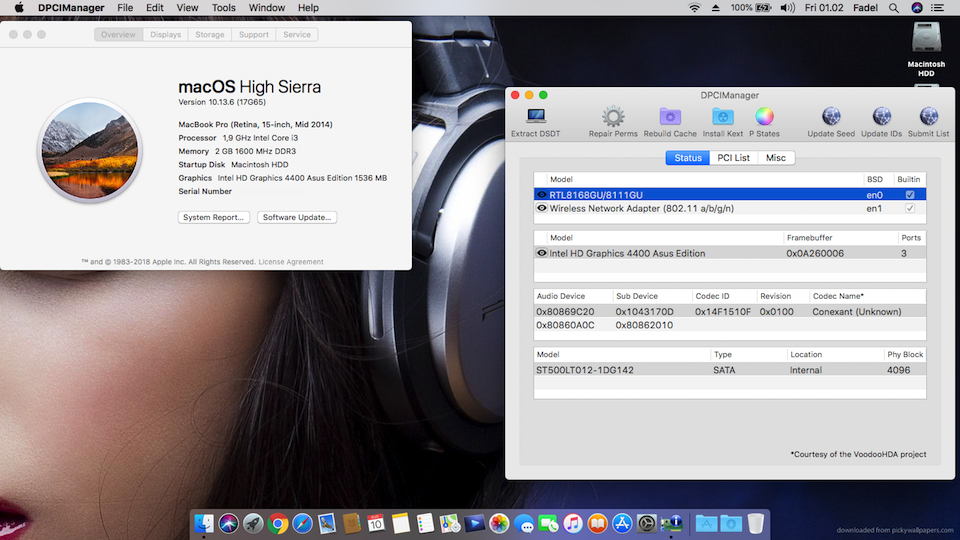The image size is (960, 540).
Task: Open the File menu
Action: 125,8
